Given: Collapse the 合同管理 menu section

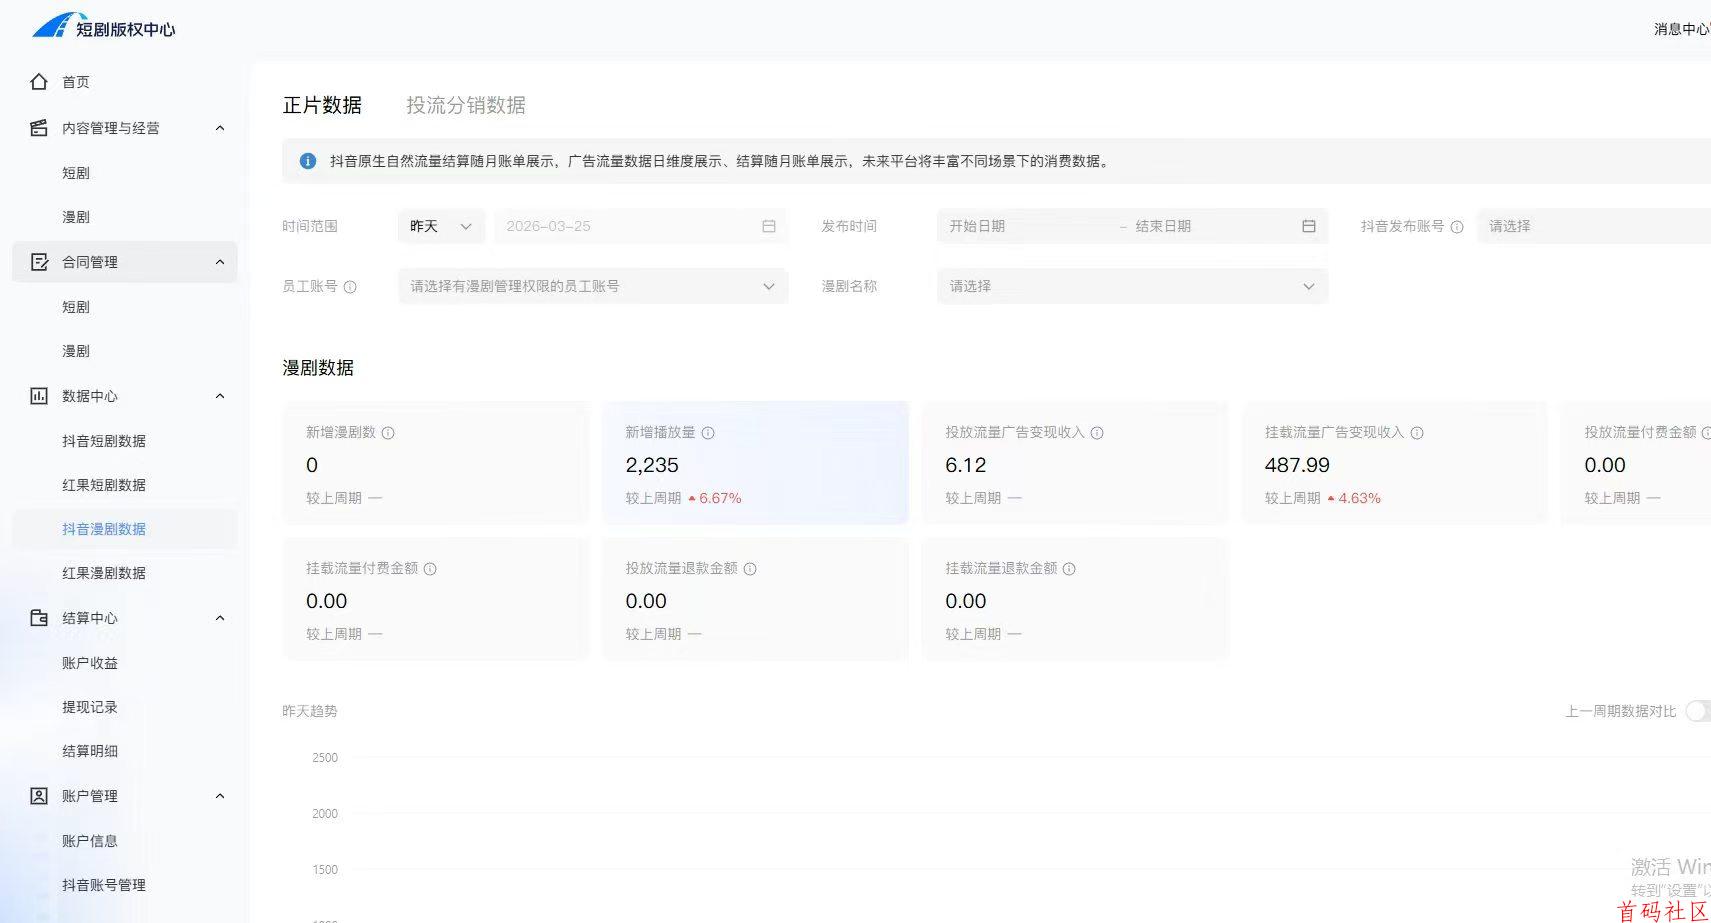Looking at the screenshot, I should point(220,262).
